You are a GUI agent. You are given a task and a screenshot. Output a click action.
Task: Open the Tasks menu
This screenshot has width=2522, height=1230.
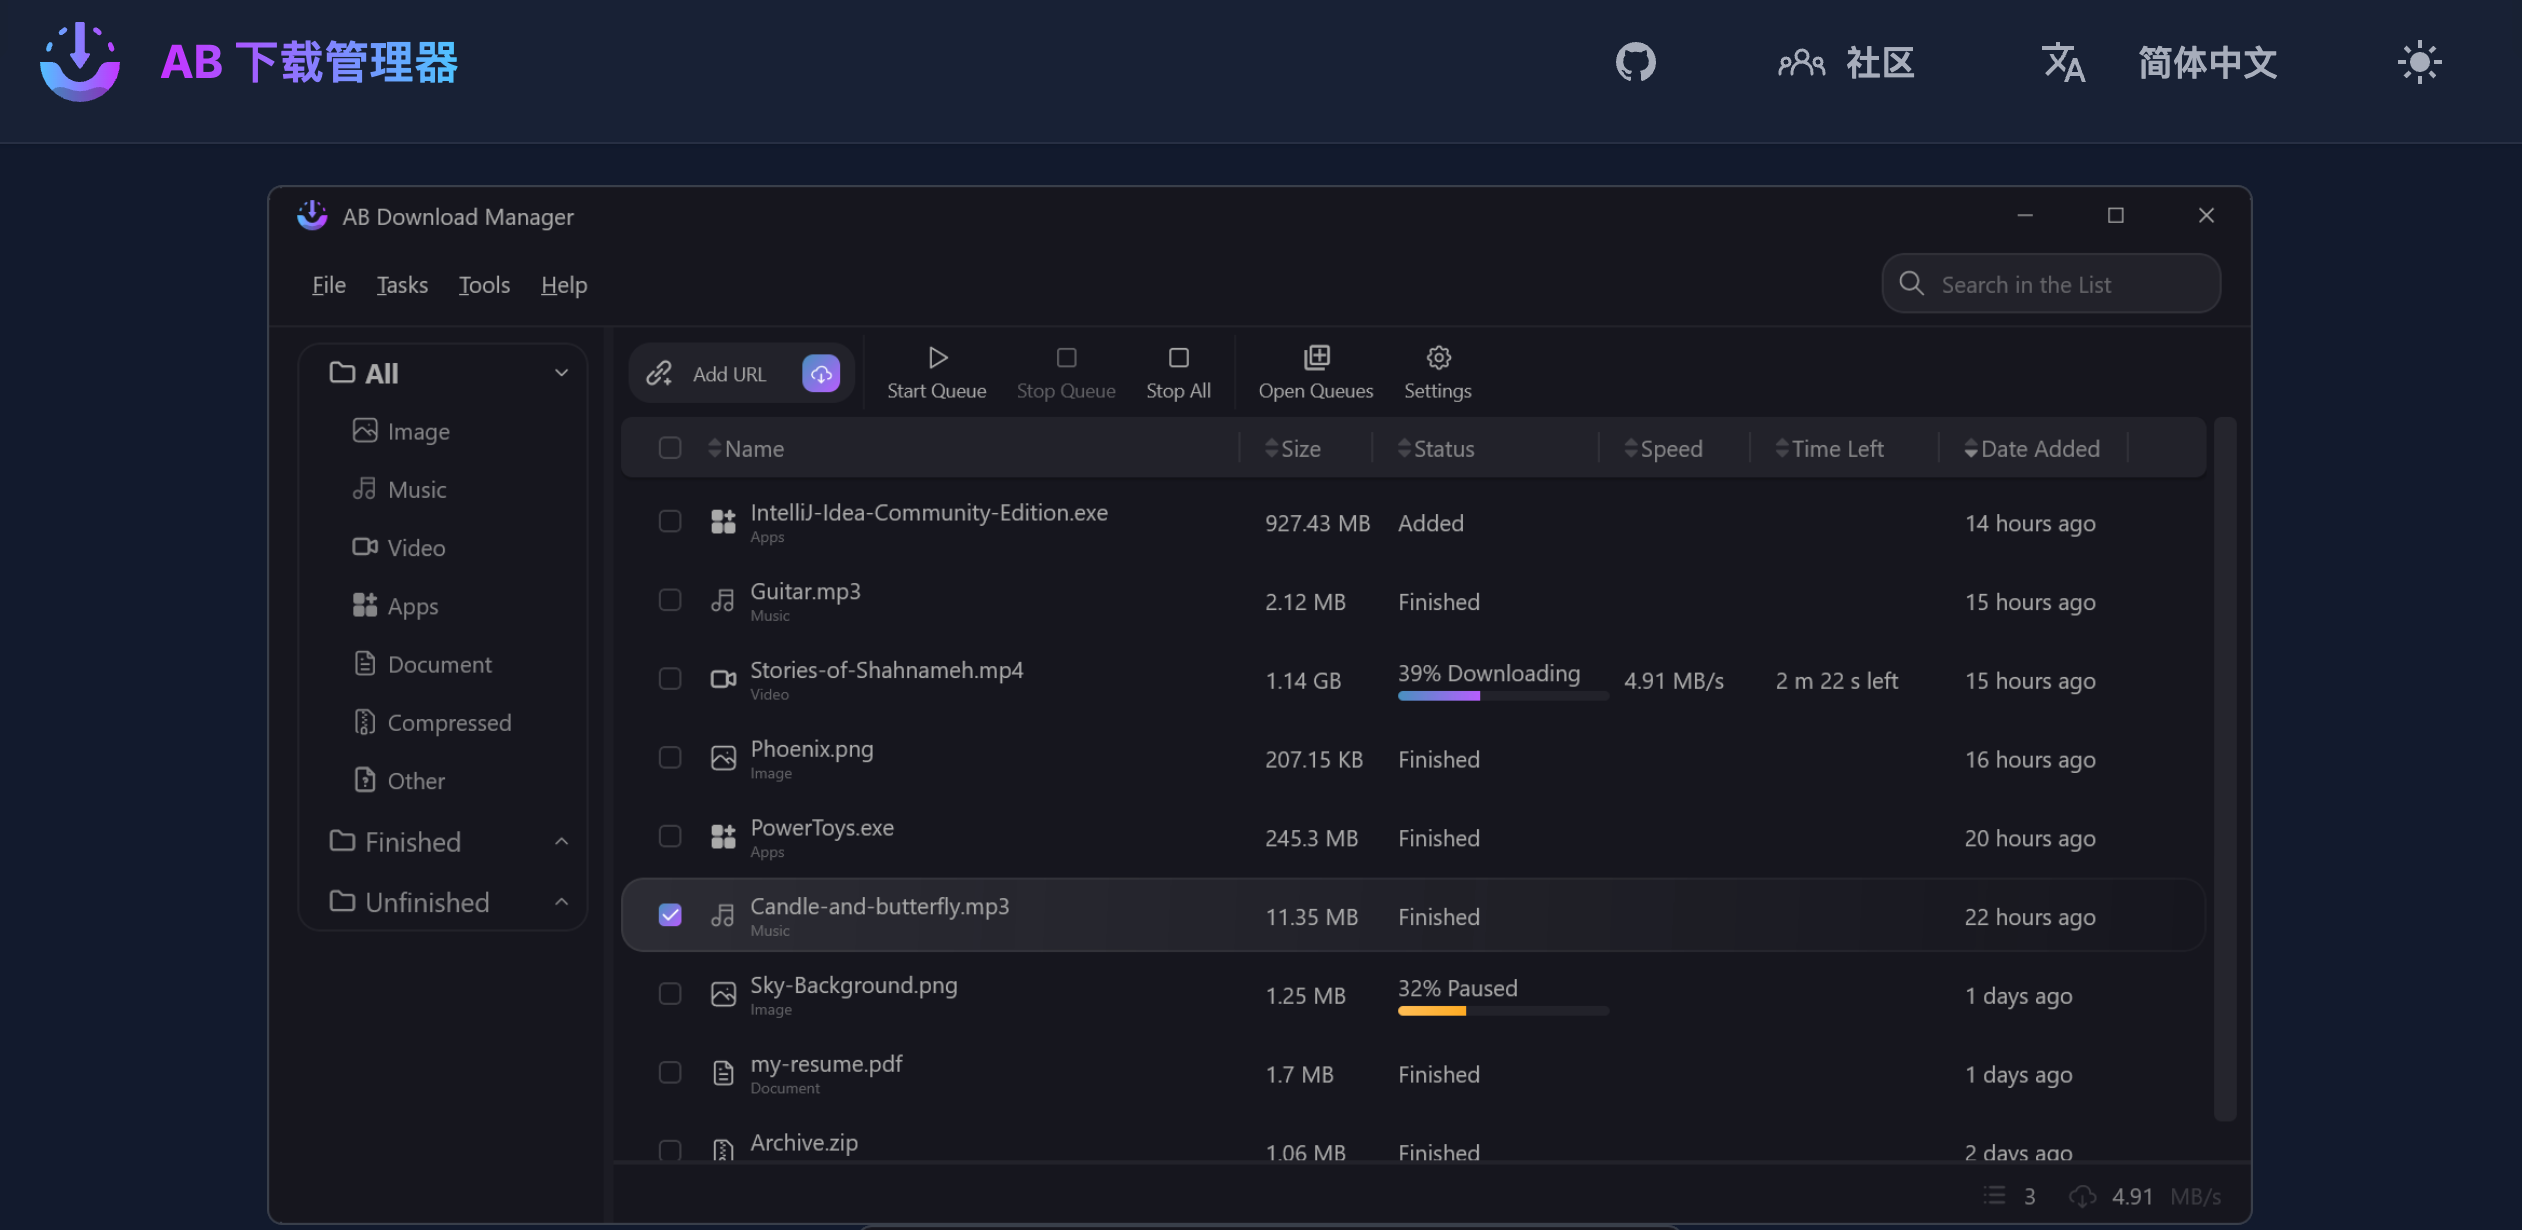point(402,286)
